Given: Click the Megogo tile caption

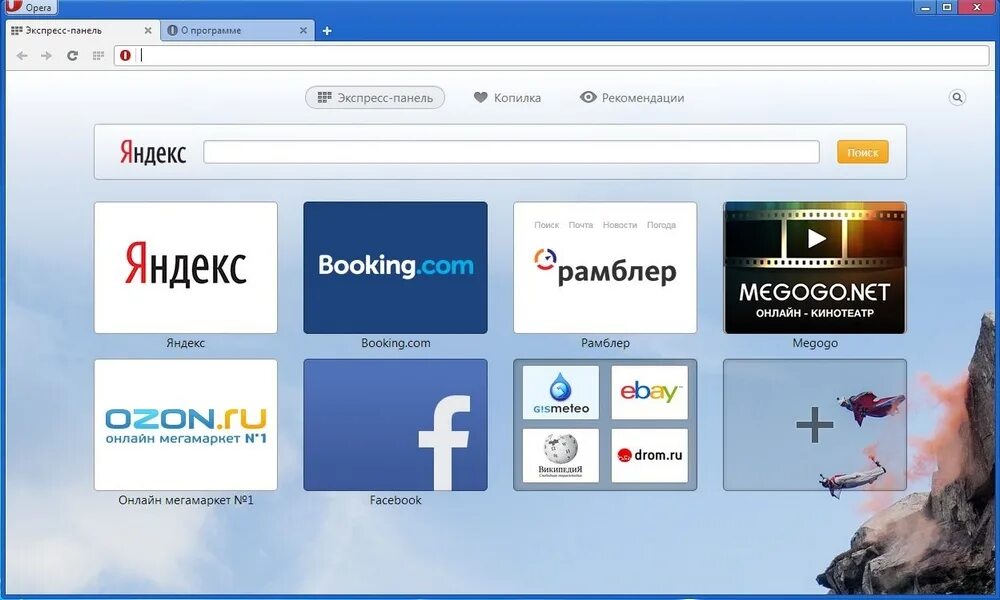Looking at the screenshot, I should tap(815, 343).
